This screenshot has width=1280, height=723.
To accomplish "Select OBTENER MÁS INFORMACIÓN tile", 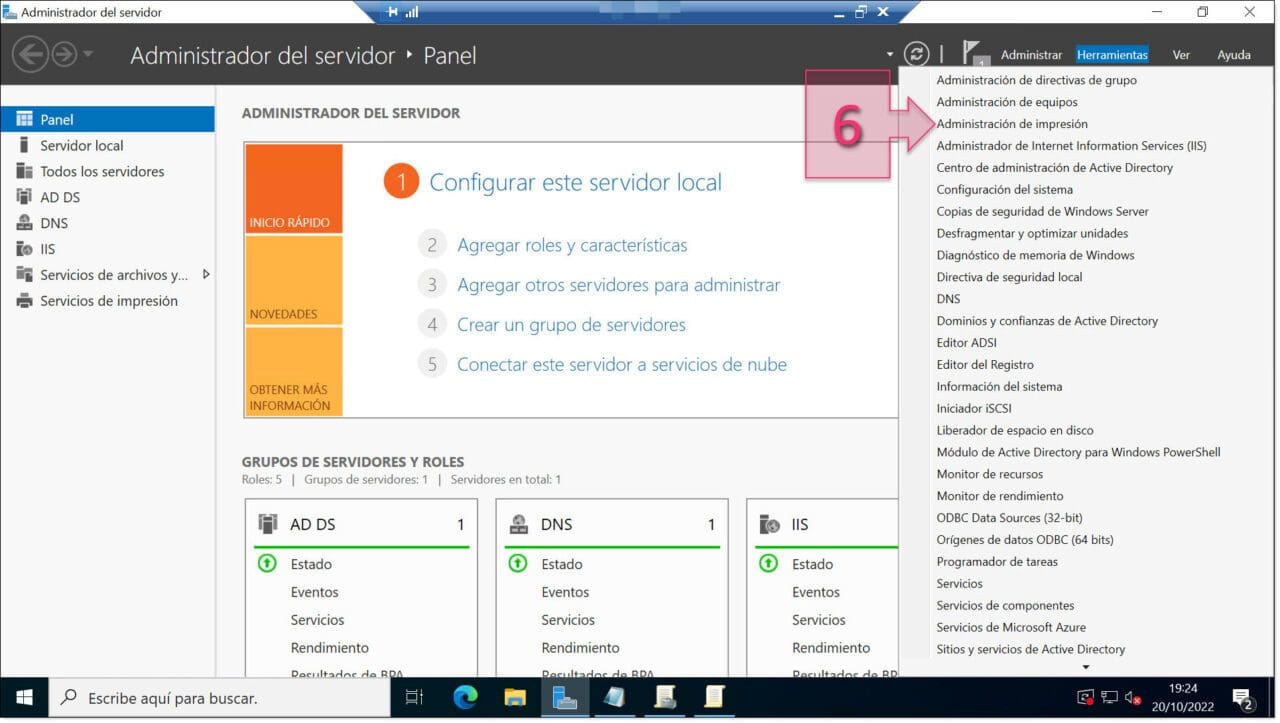I will click(293, 371).
